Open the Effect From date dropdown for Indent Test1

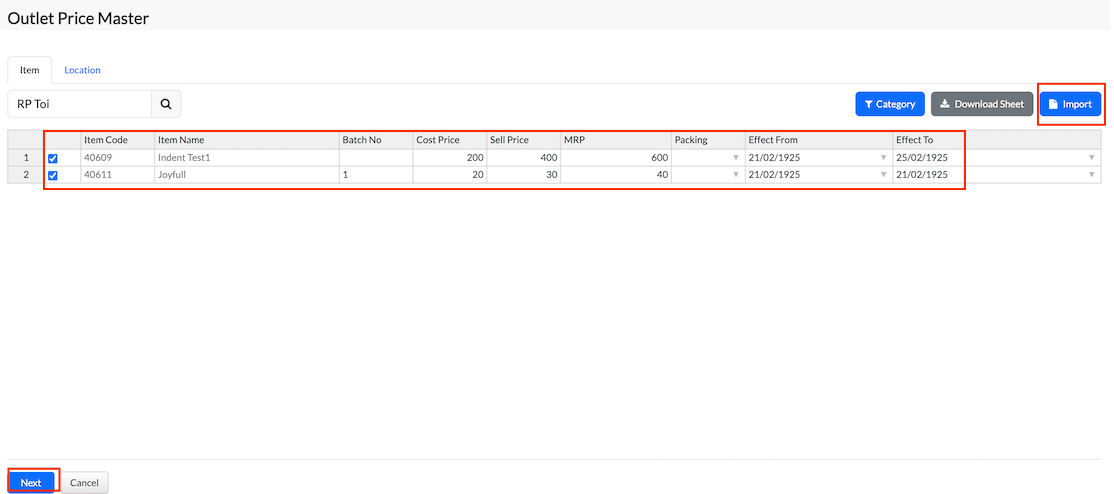coord(884,158)
